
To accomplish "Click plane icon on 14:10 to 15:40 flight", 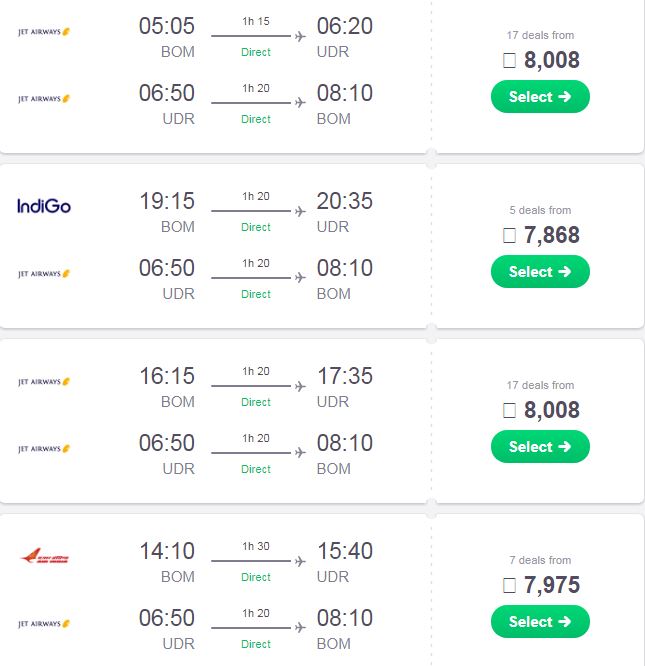I will click(300, 561).
